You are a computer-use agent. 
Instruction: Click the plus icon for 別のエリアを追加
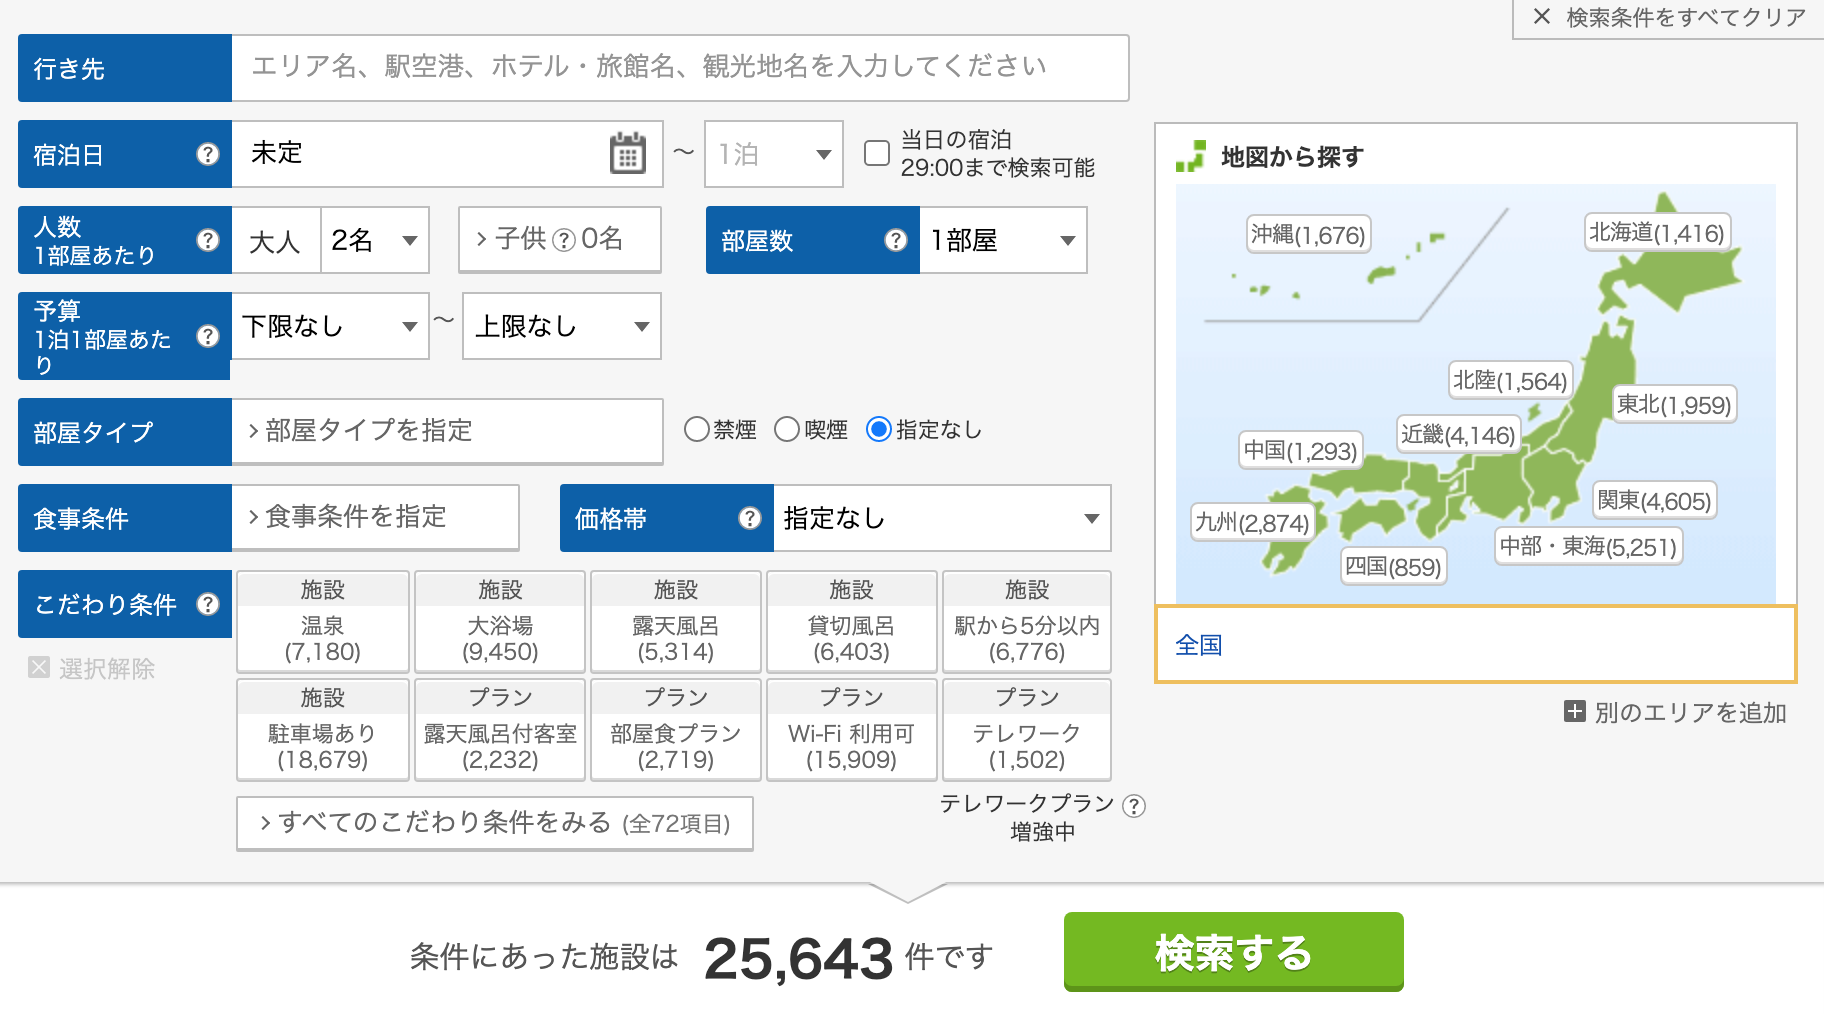[x=1574, y=713]
